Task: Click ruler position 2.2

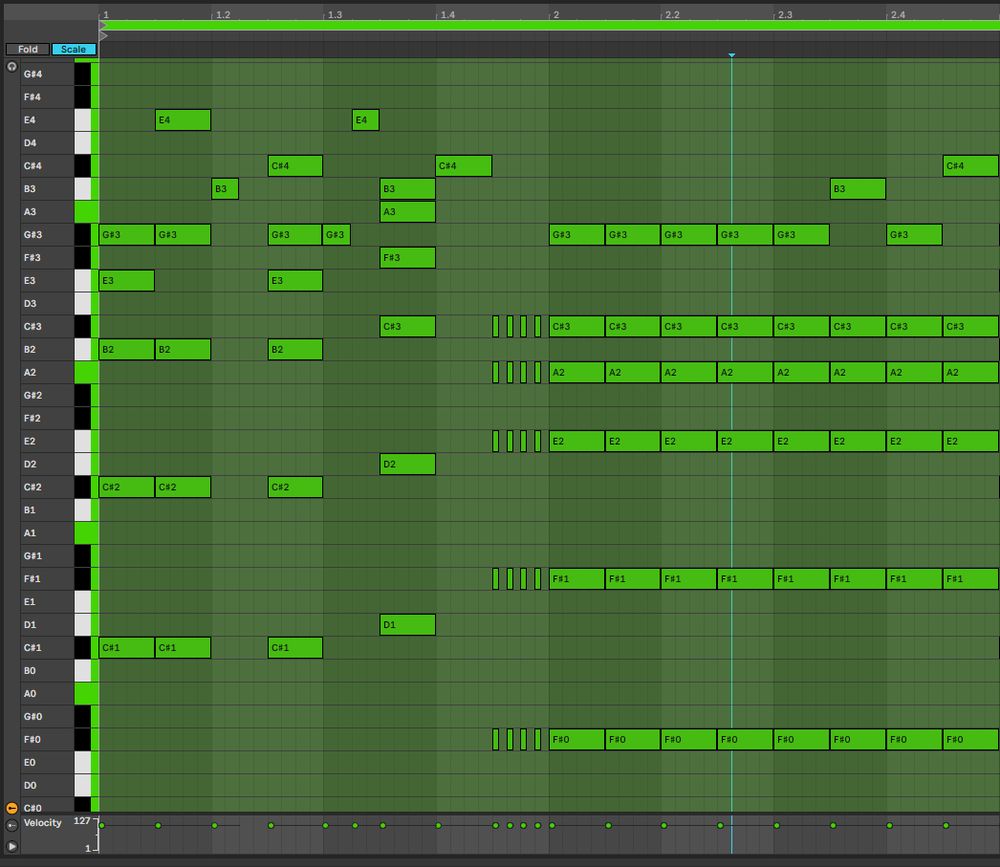Action: (672, 14)
